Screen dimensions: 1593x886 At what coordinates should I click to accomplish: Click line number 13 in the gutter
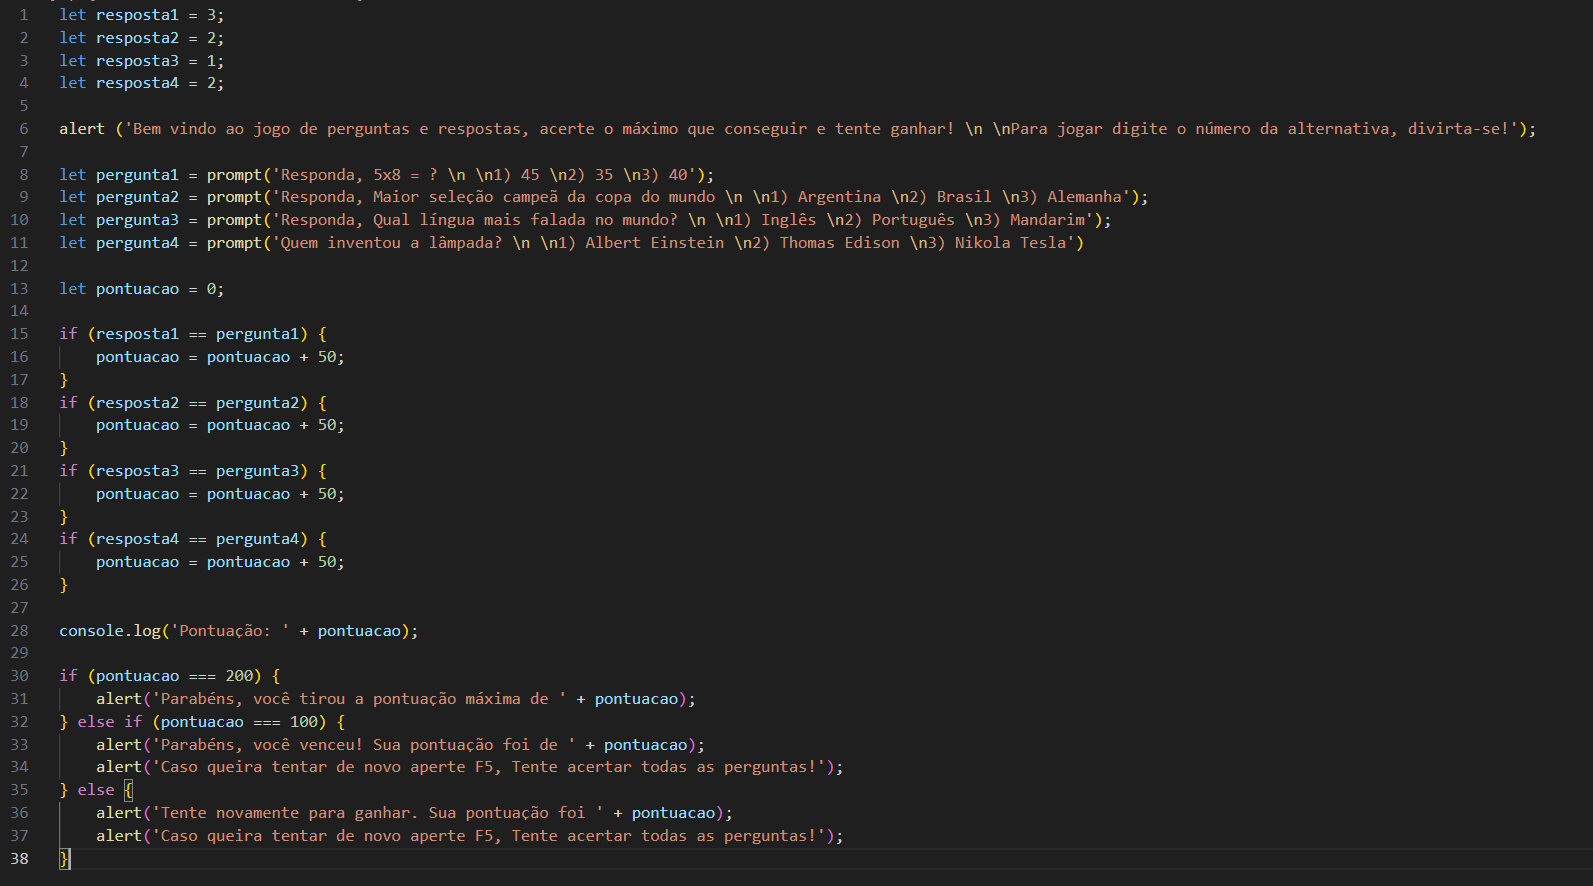coord(19,289)
